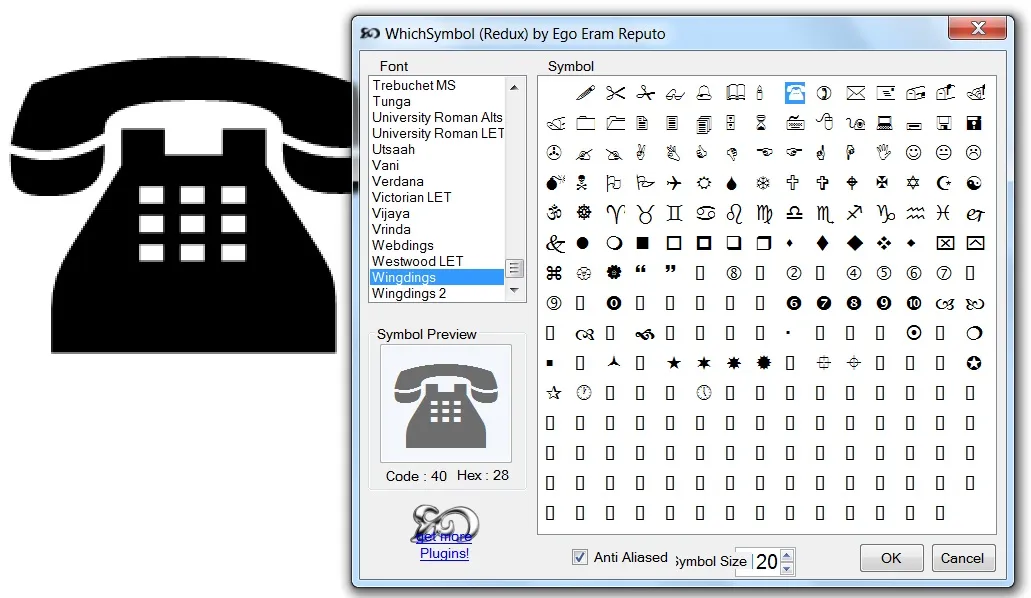This screenshot has height=598, width=1031.
Task: Choose the Libra scales symbol
Action: pos(794,213)
